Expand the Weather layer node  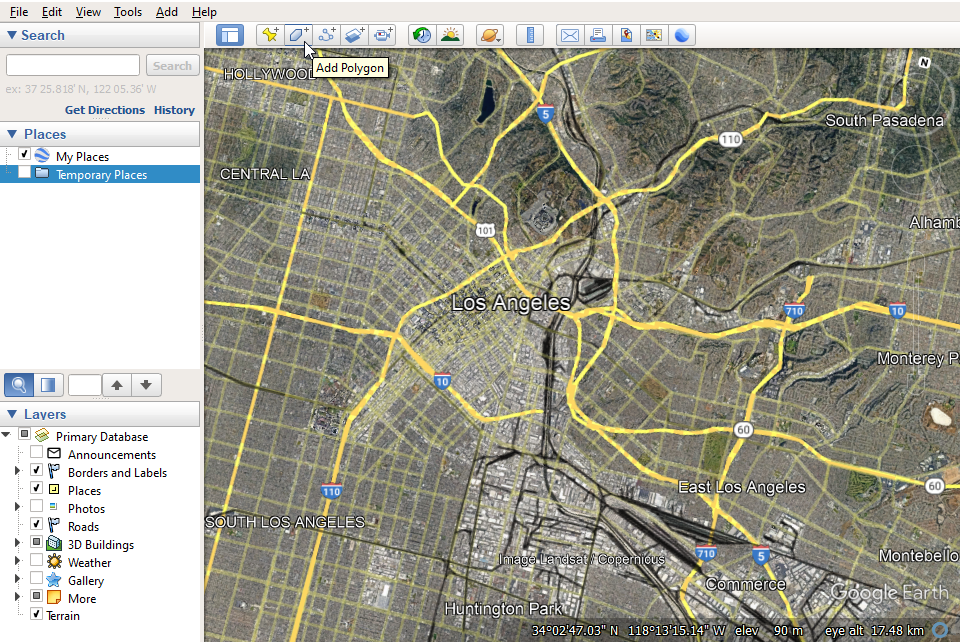click(17, 561)
